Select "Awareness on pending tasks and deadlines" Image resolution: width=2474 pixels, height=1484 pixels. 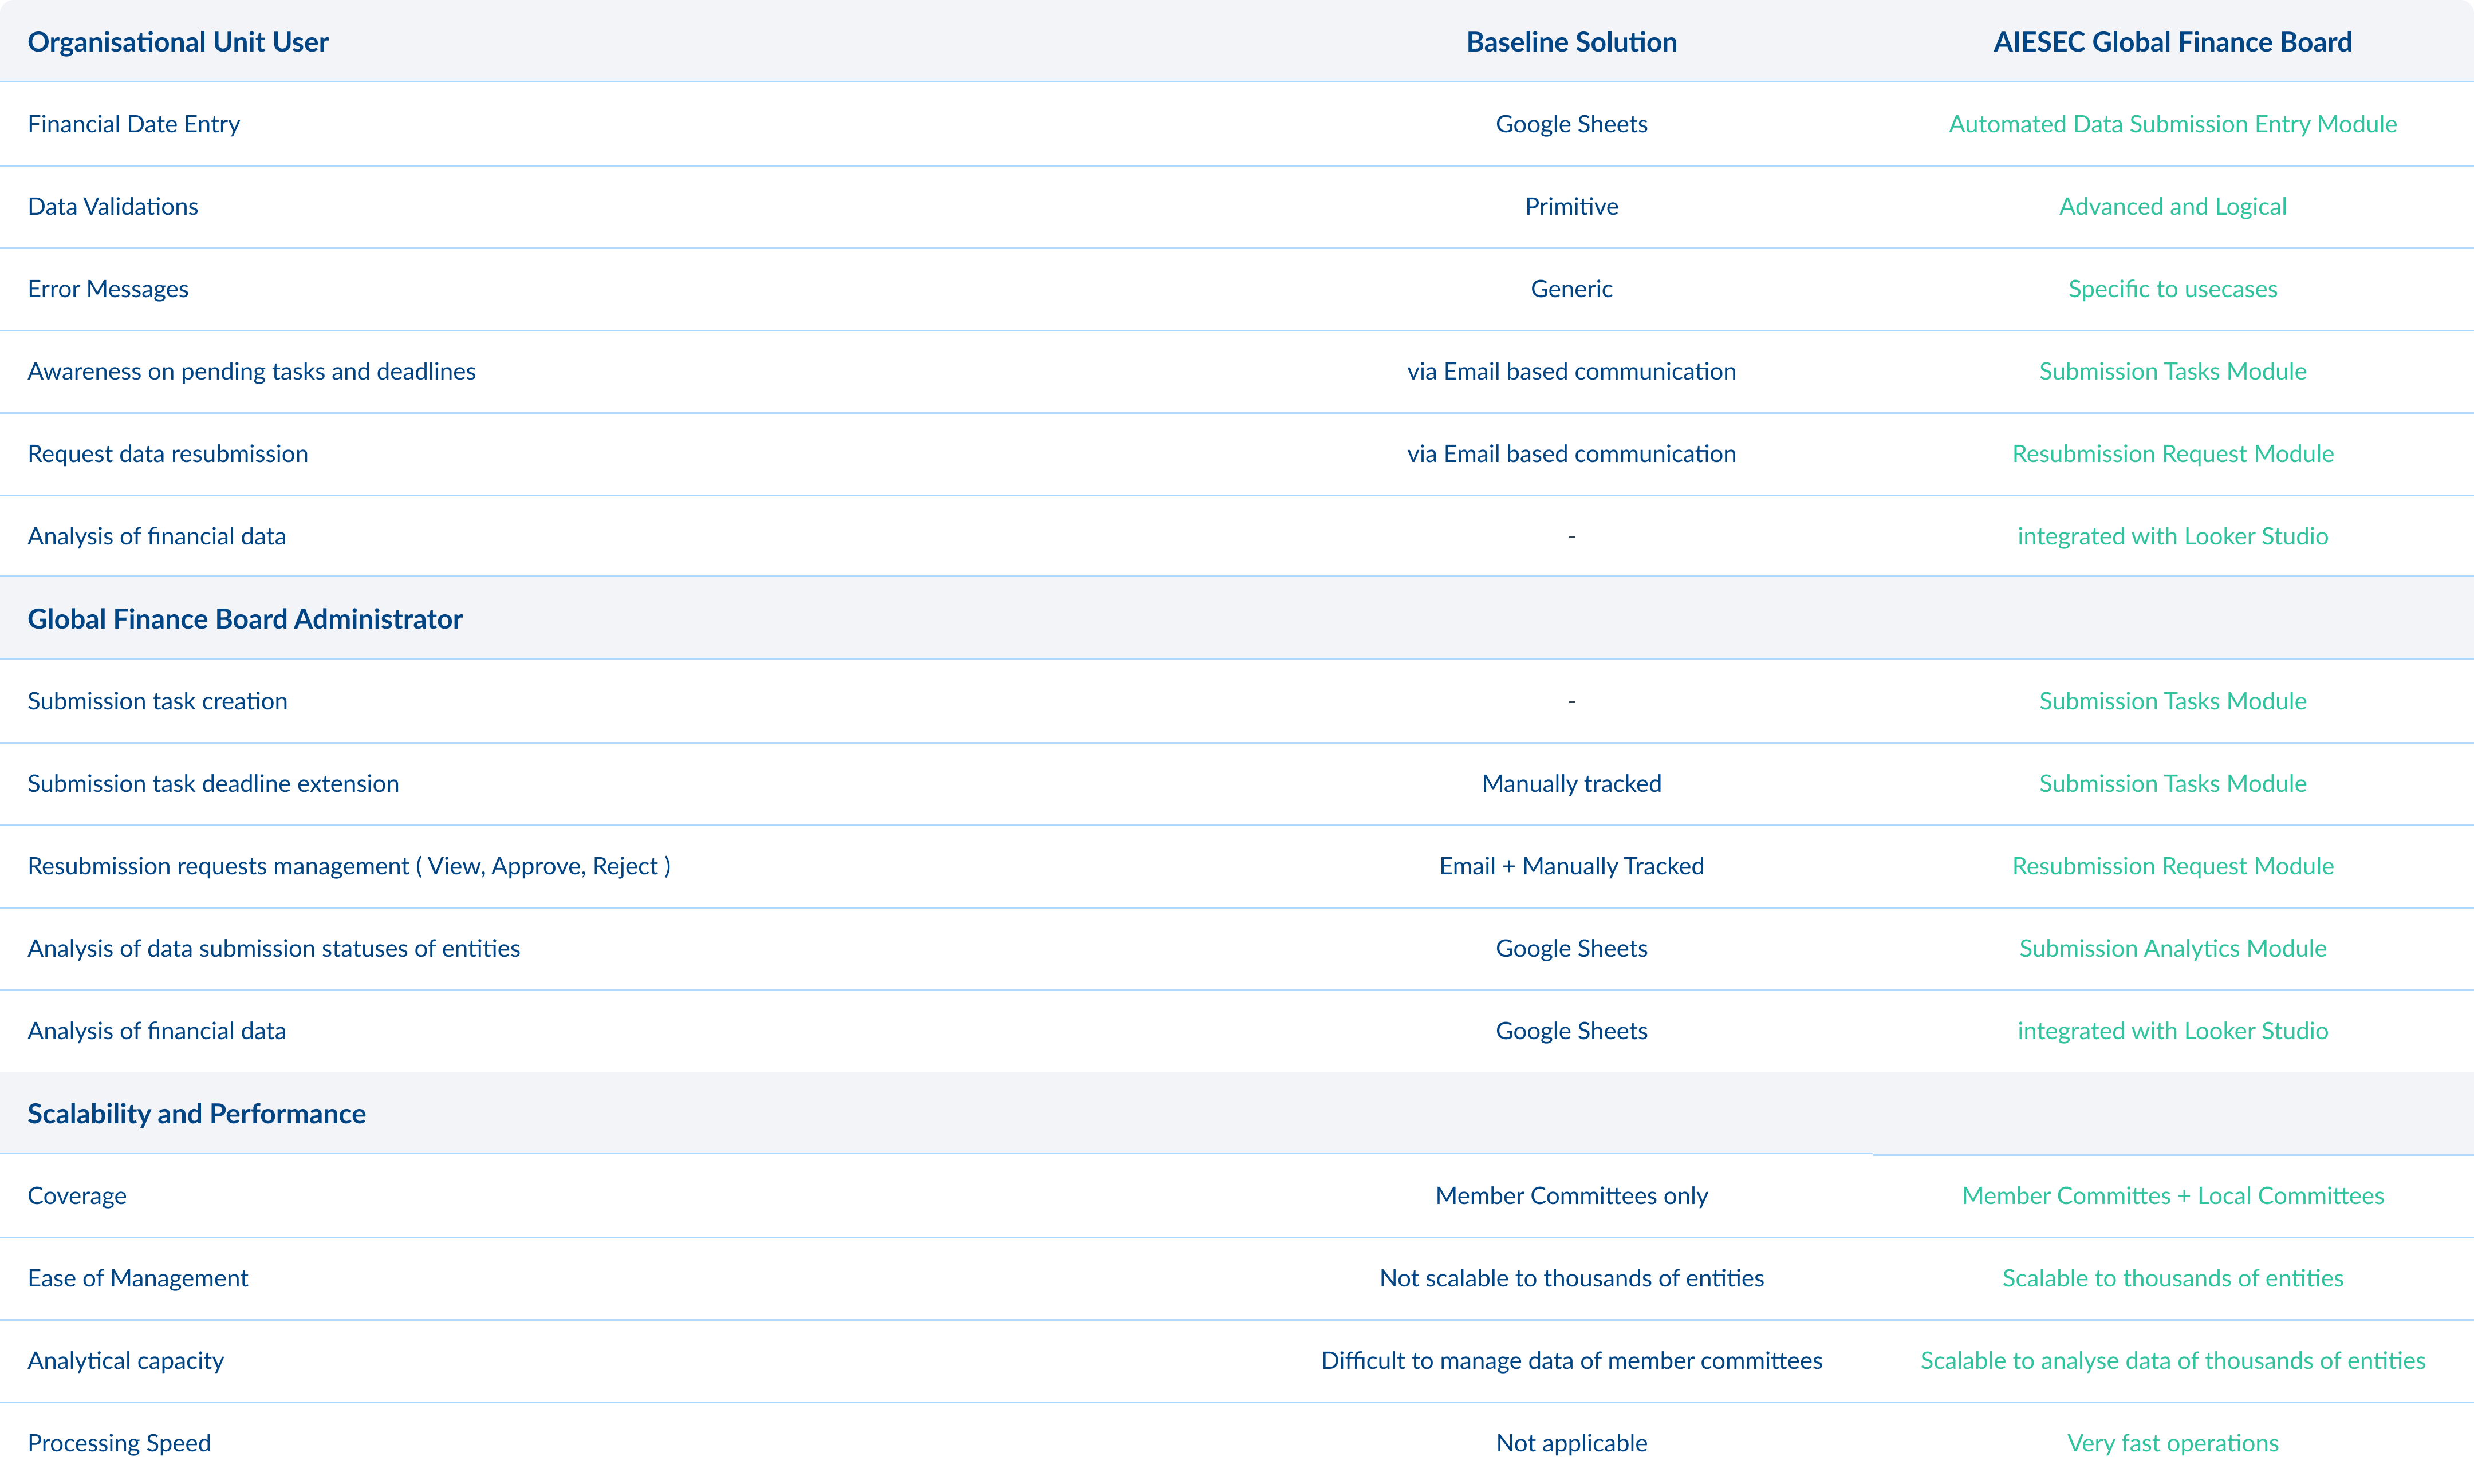coord(252,371)
